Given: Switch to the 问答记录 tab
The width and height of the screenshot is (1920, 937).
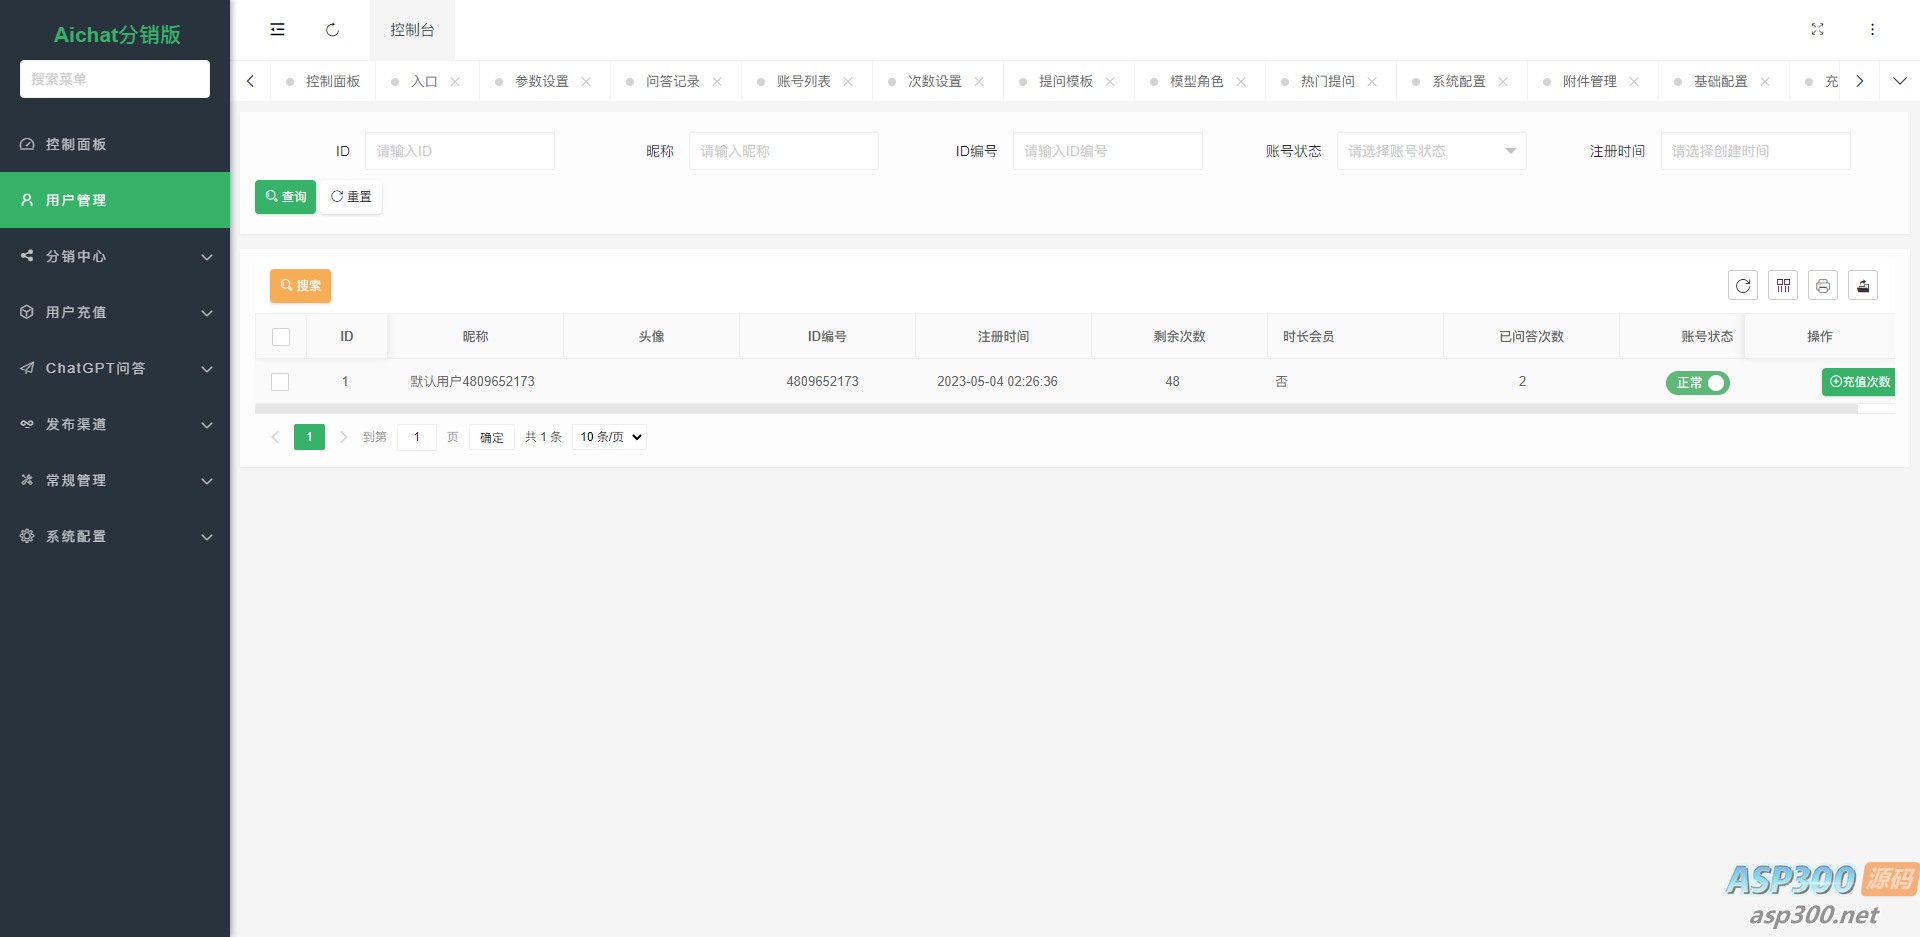Looking at the screenshot, I should pos(672,82).
